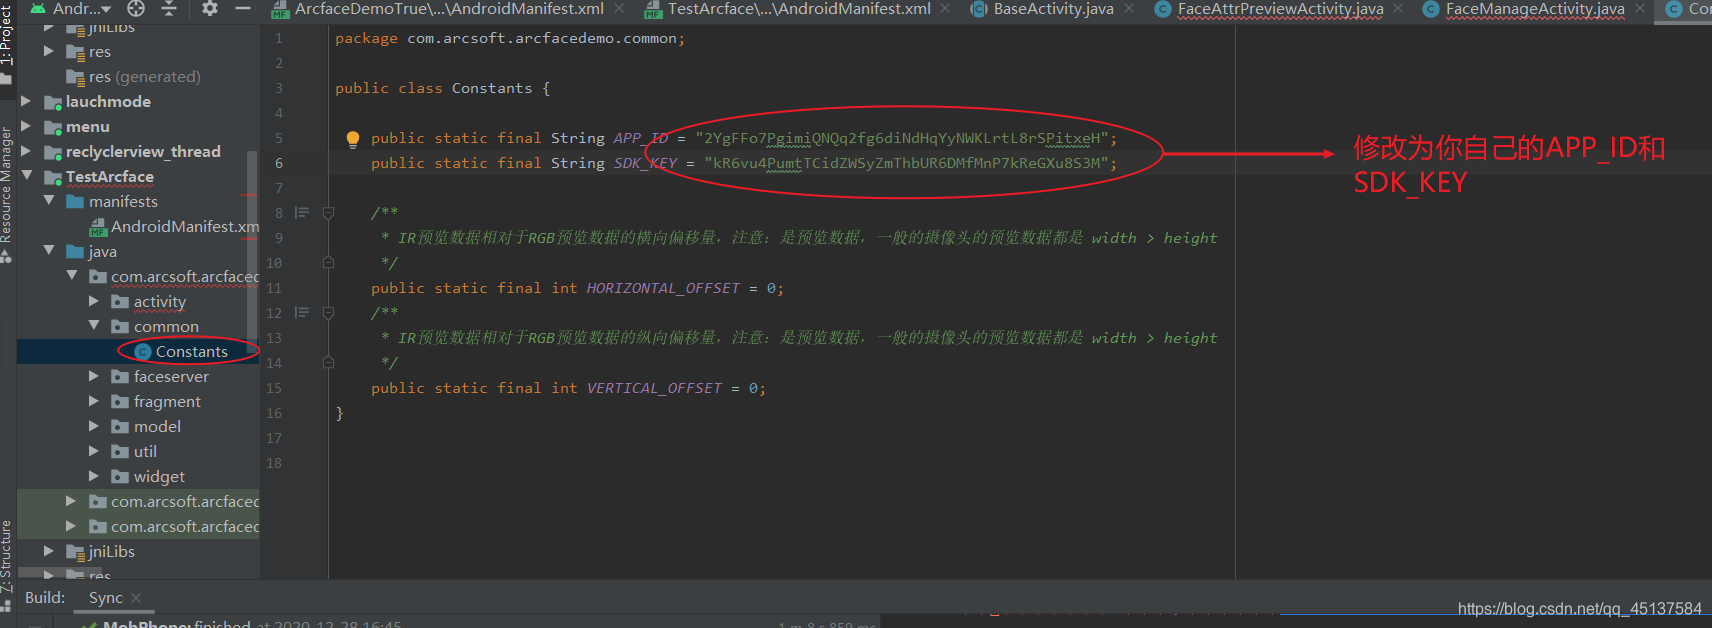1712x628 pixels.
Task: Click the fragment package icon
Action: pos(120,402)
